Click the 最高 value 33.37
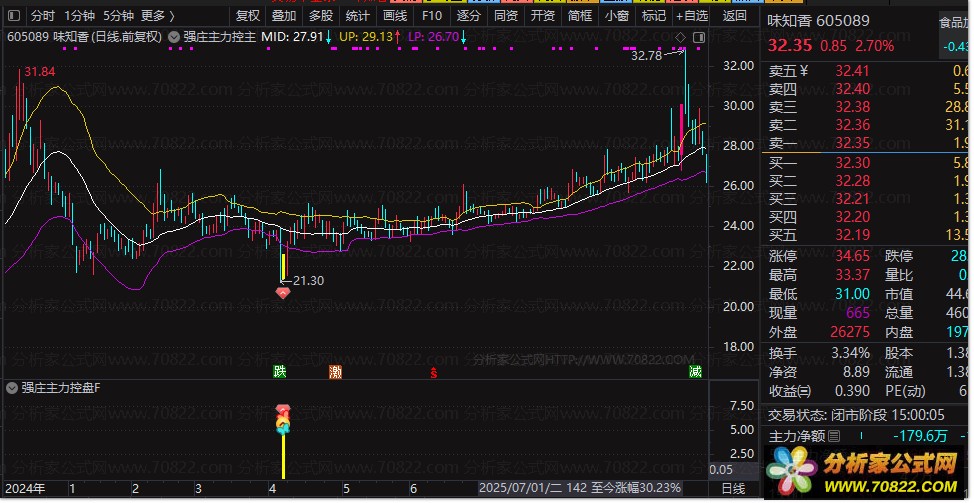The image size is (974, 503). click(x=852, y=275)
